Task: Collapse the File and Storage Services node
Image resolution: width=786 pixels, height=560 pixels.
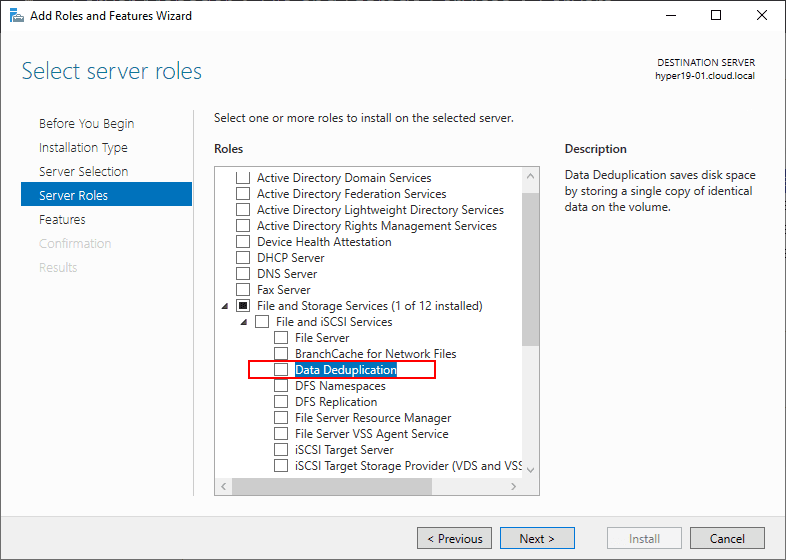Action: [x=224, y=306]
